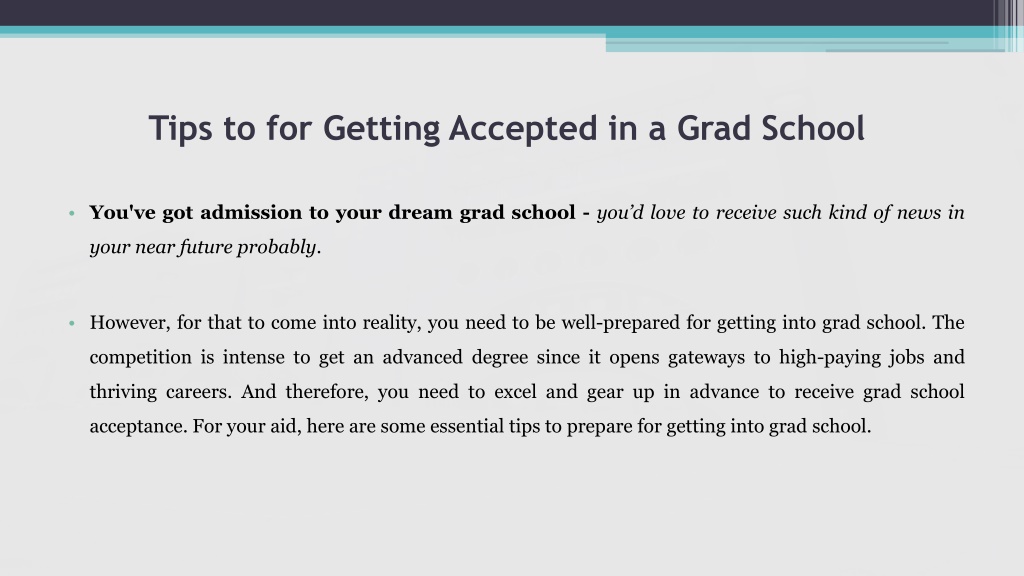Click the sentence starting 'For your aid'
Screen dimensions: 1024x576
532,427
